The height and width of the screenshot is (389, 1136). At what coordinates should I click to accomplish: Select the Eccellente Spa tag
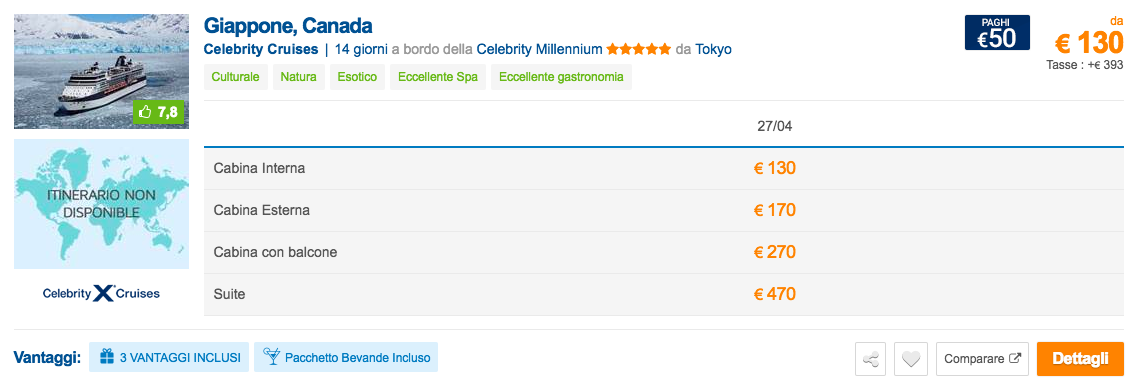(438, 77)
